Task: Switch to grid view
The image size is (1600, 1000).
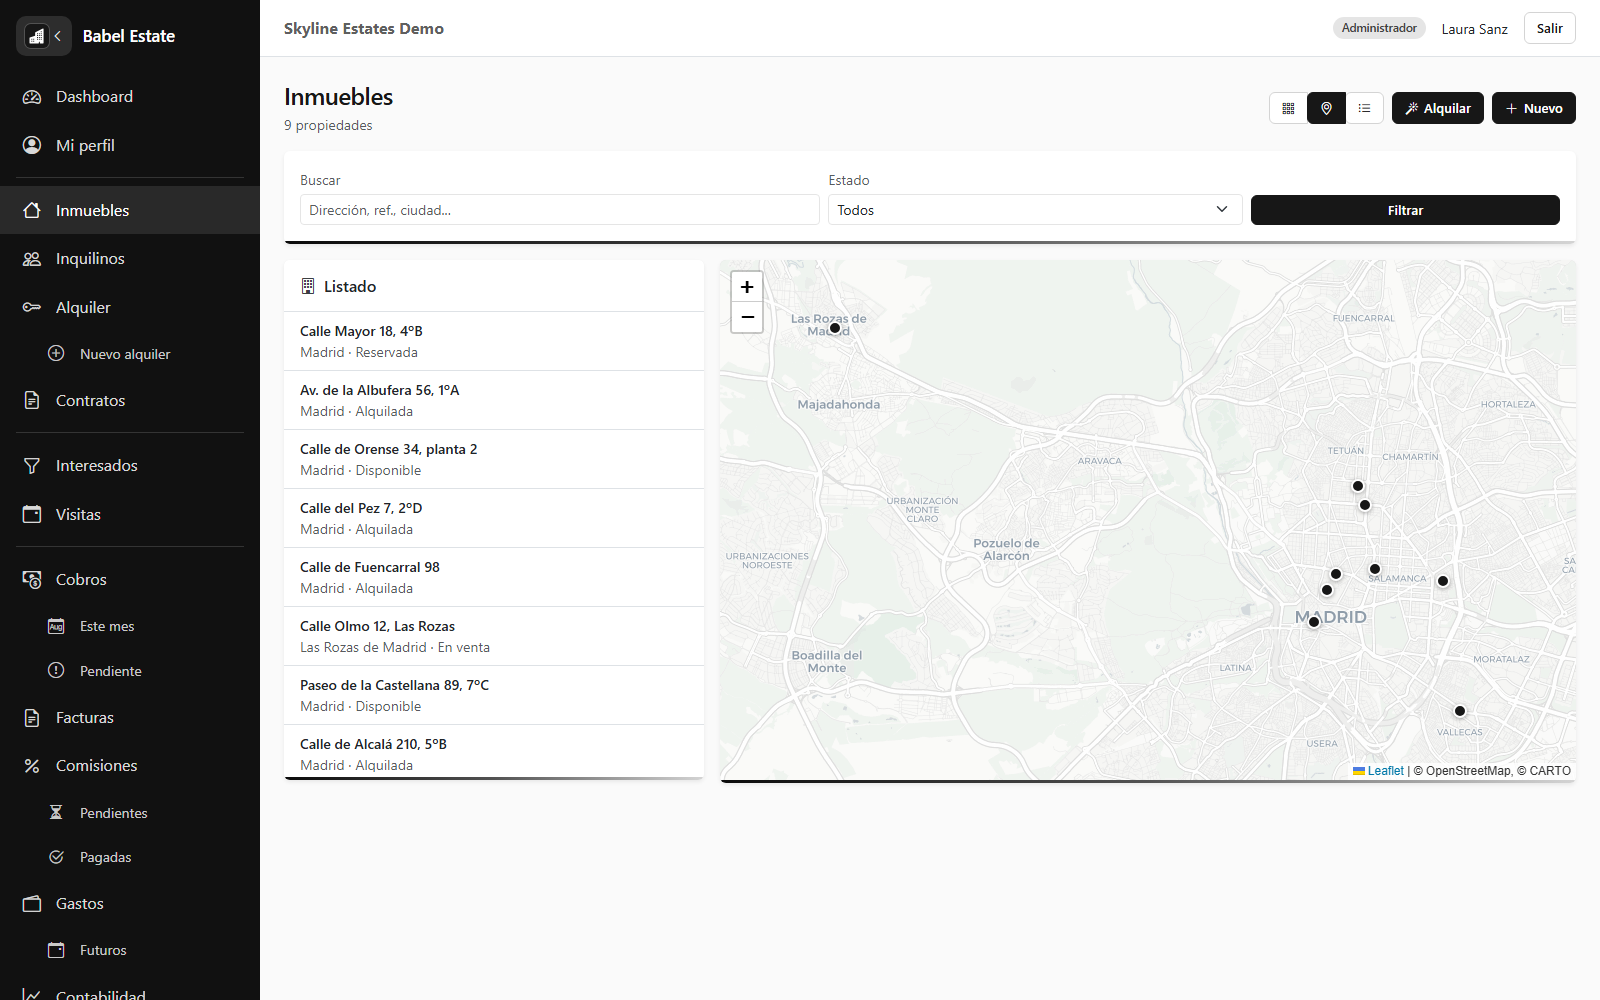Action: pos(1288,108)
